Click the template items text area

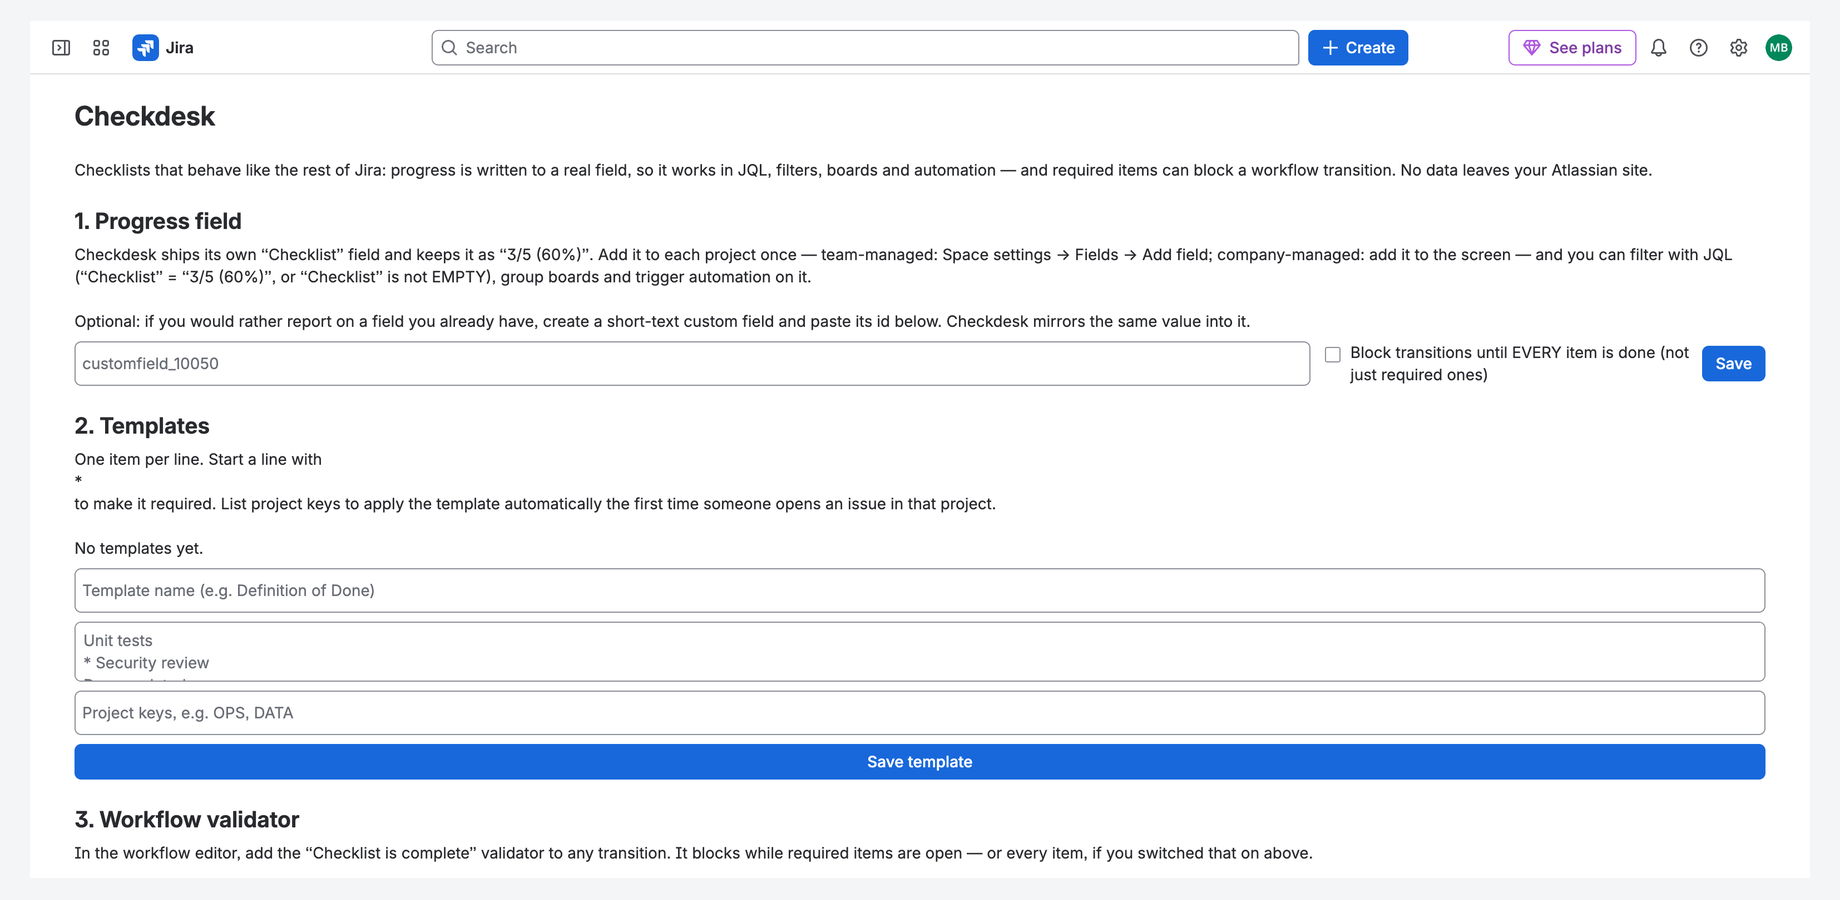pyautogui.click(x=920, y=652)
